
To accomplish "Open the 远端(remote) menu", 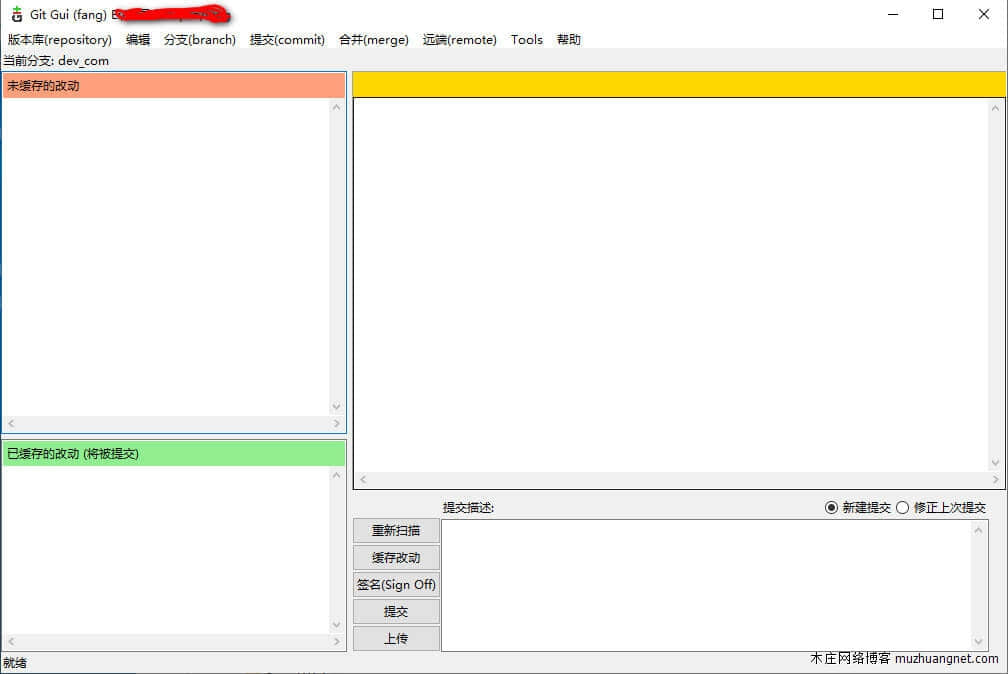I will click(x=459, y=40).
